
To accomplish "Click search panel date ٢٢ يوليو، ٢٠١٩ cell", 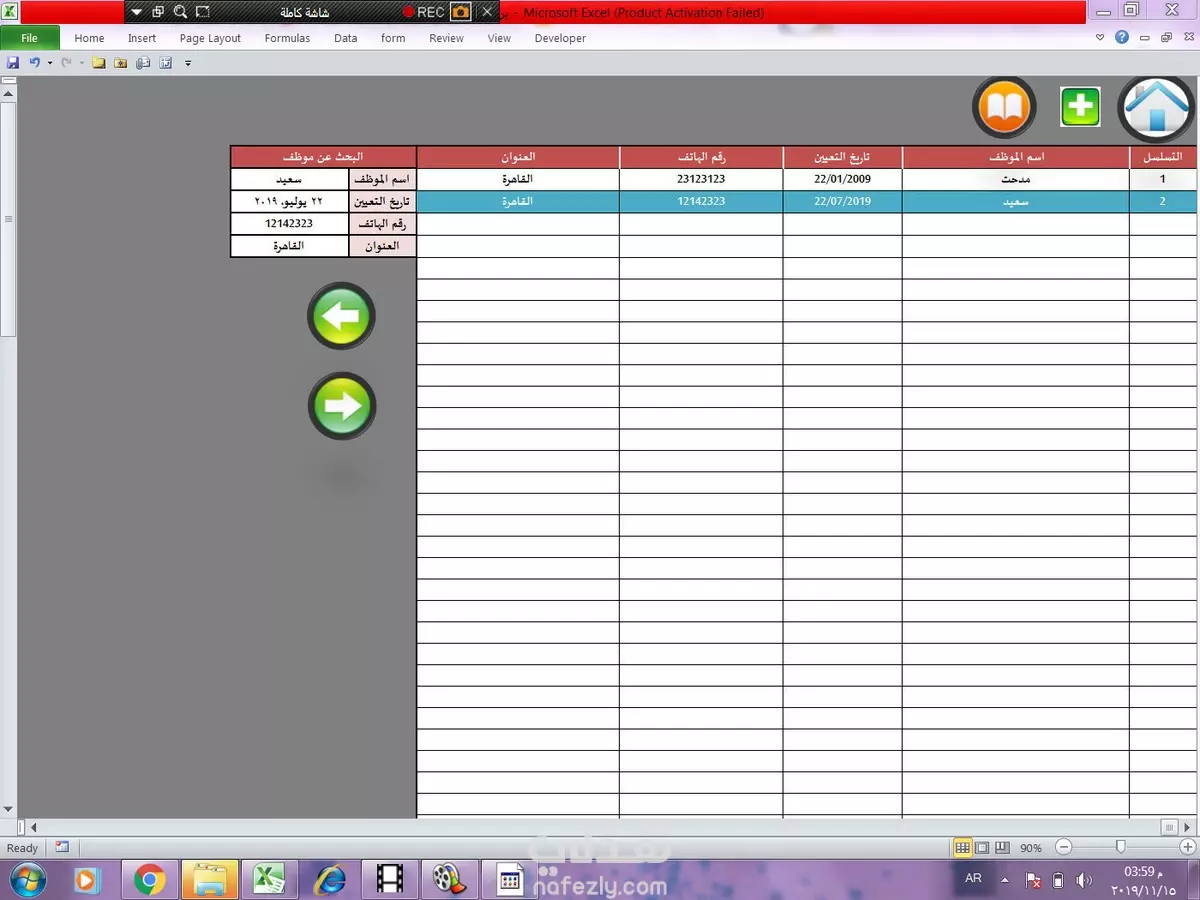I will coord(289,201).
